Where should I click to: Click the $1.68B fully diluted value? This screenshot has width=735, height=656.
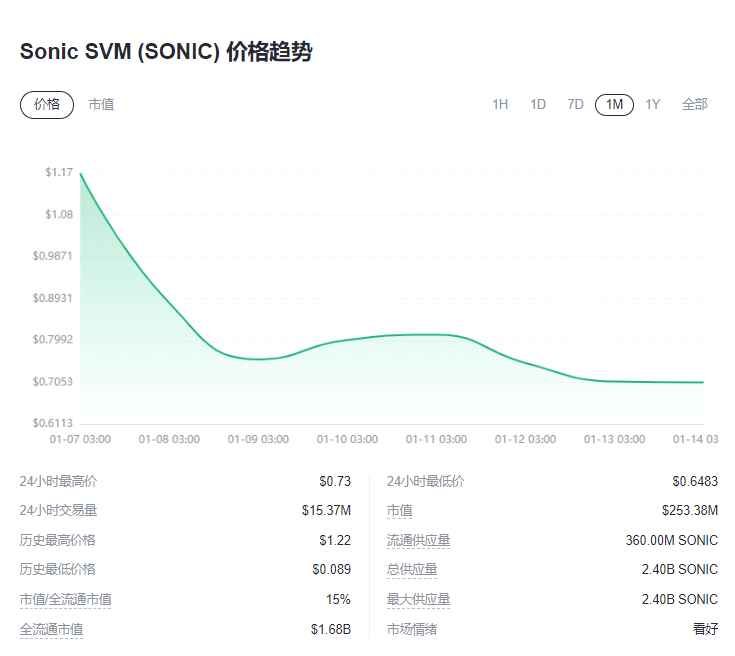tap(331, 630)
